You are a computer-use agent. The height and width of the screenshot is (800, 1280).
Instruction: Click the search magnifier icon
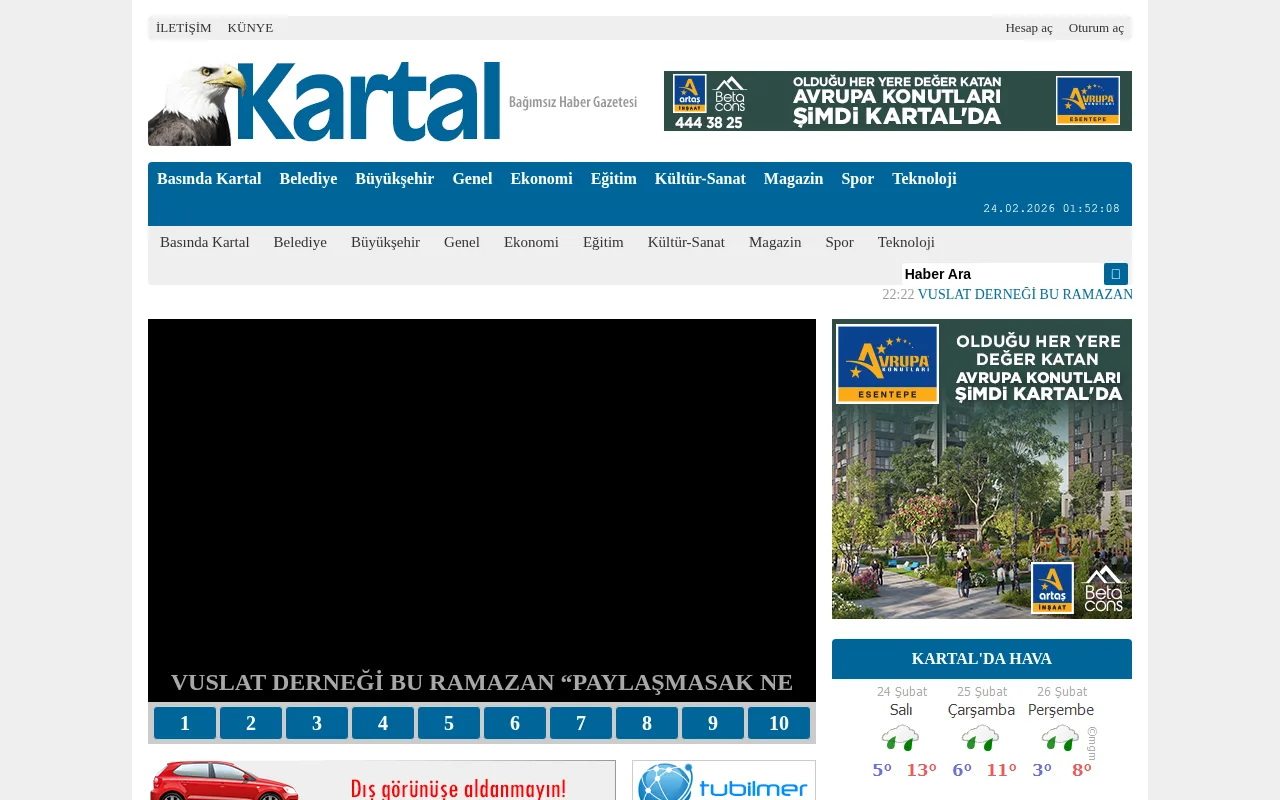(x=1114, y=273)
